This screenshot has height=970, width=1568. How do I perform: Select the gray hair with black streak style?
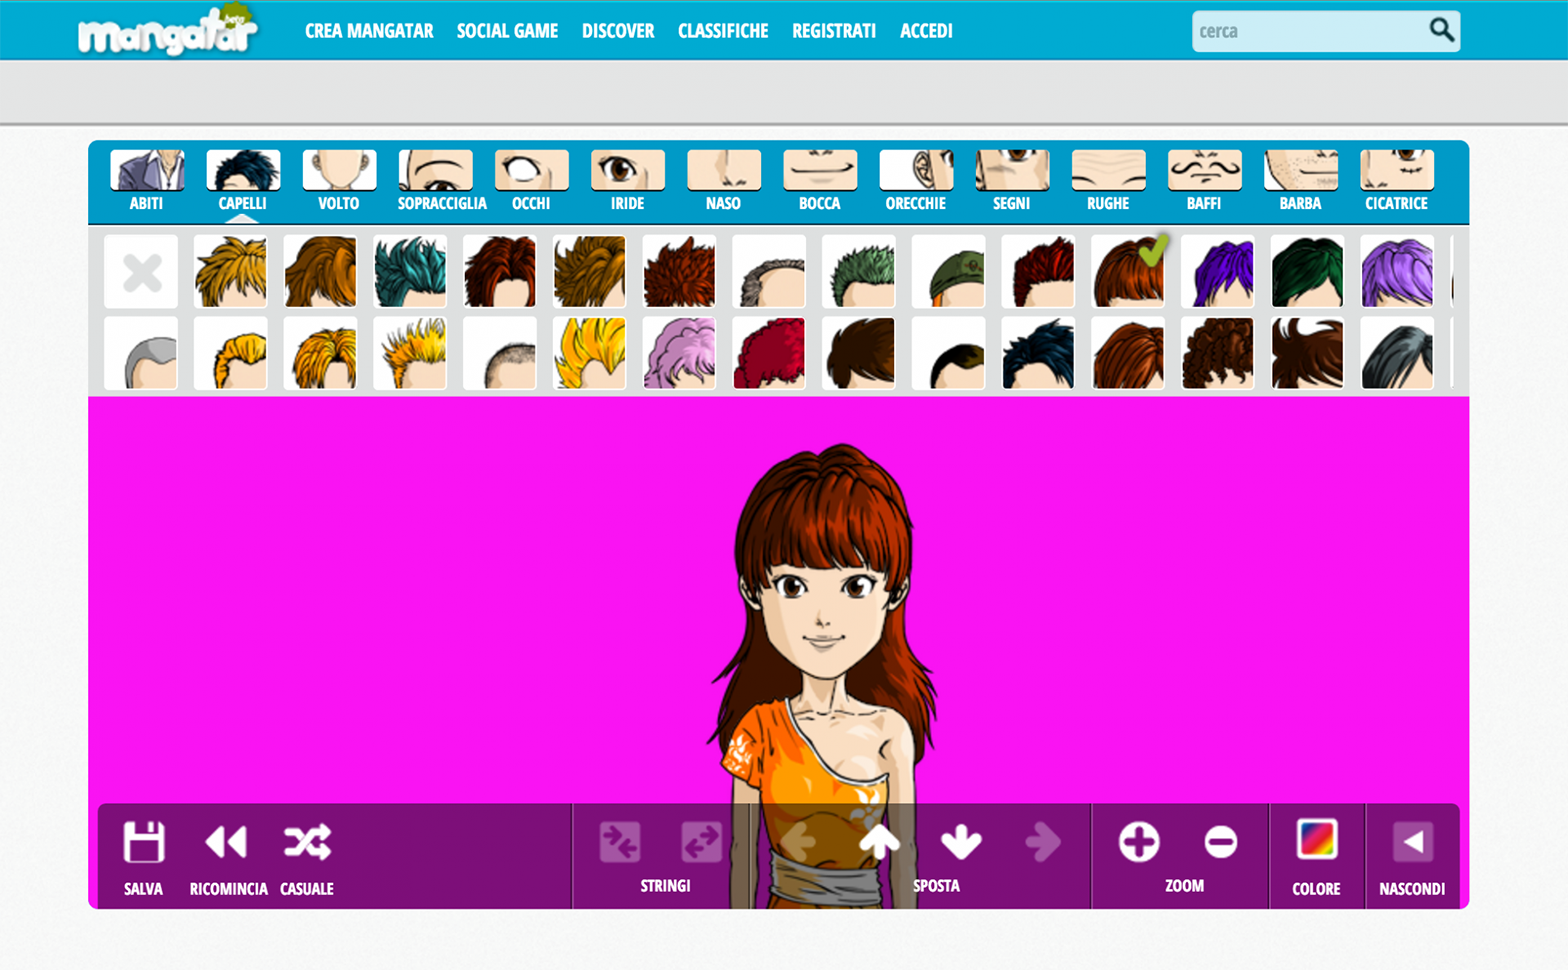click(1397, 353)
